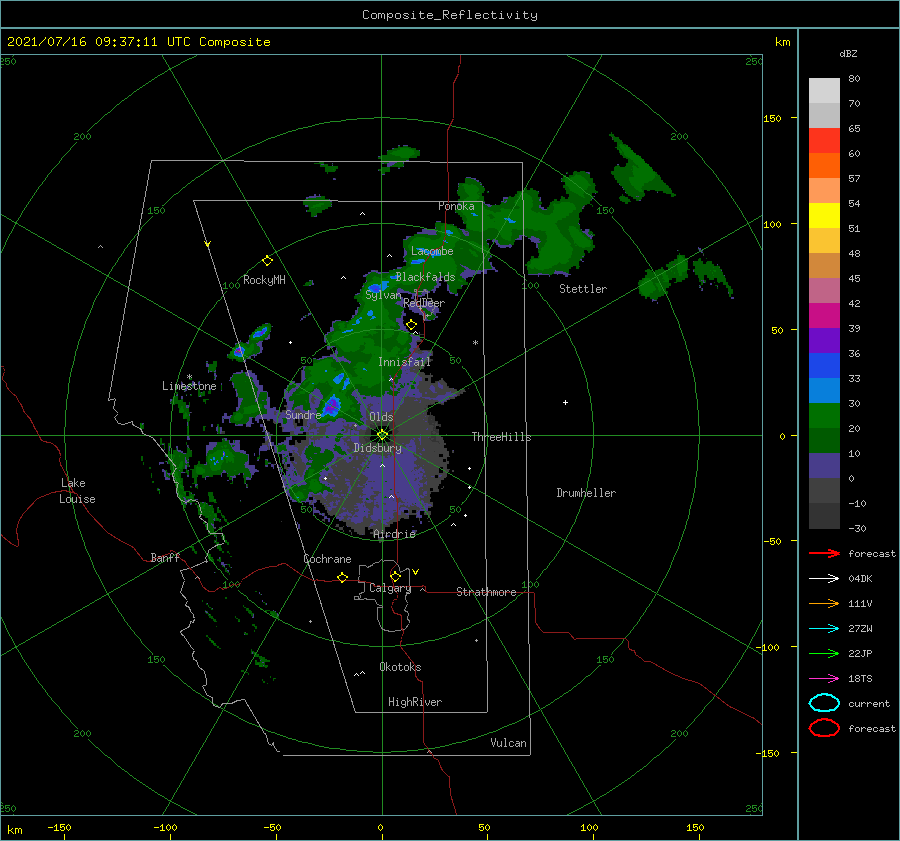Click the yellow diamond marker above Calgary
Screen dimensions: 900x841
point(395,576)
